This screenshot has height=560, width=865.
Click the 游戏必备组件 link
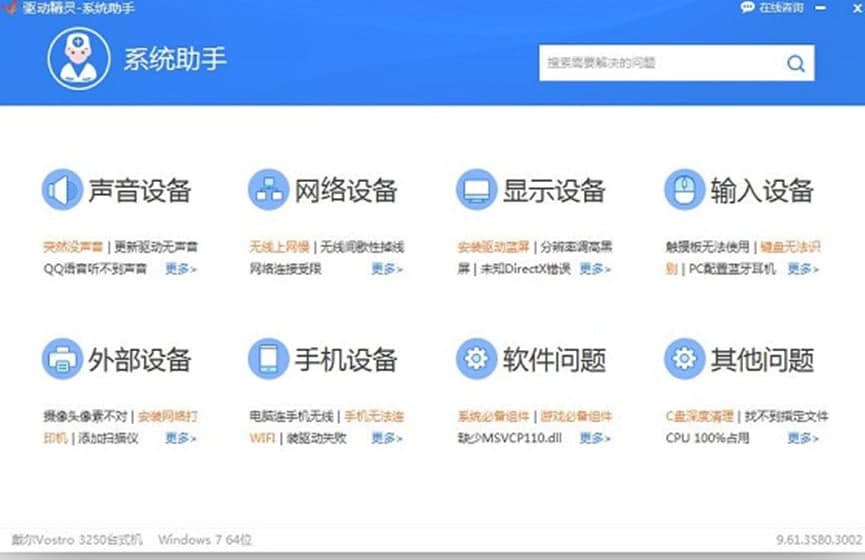tap(576, 416)
